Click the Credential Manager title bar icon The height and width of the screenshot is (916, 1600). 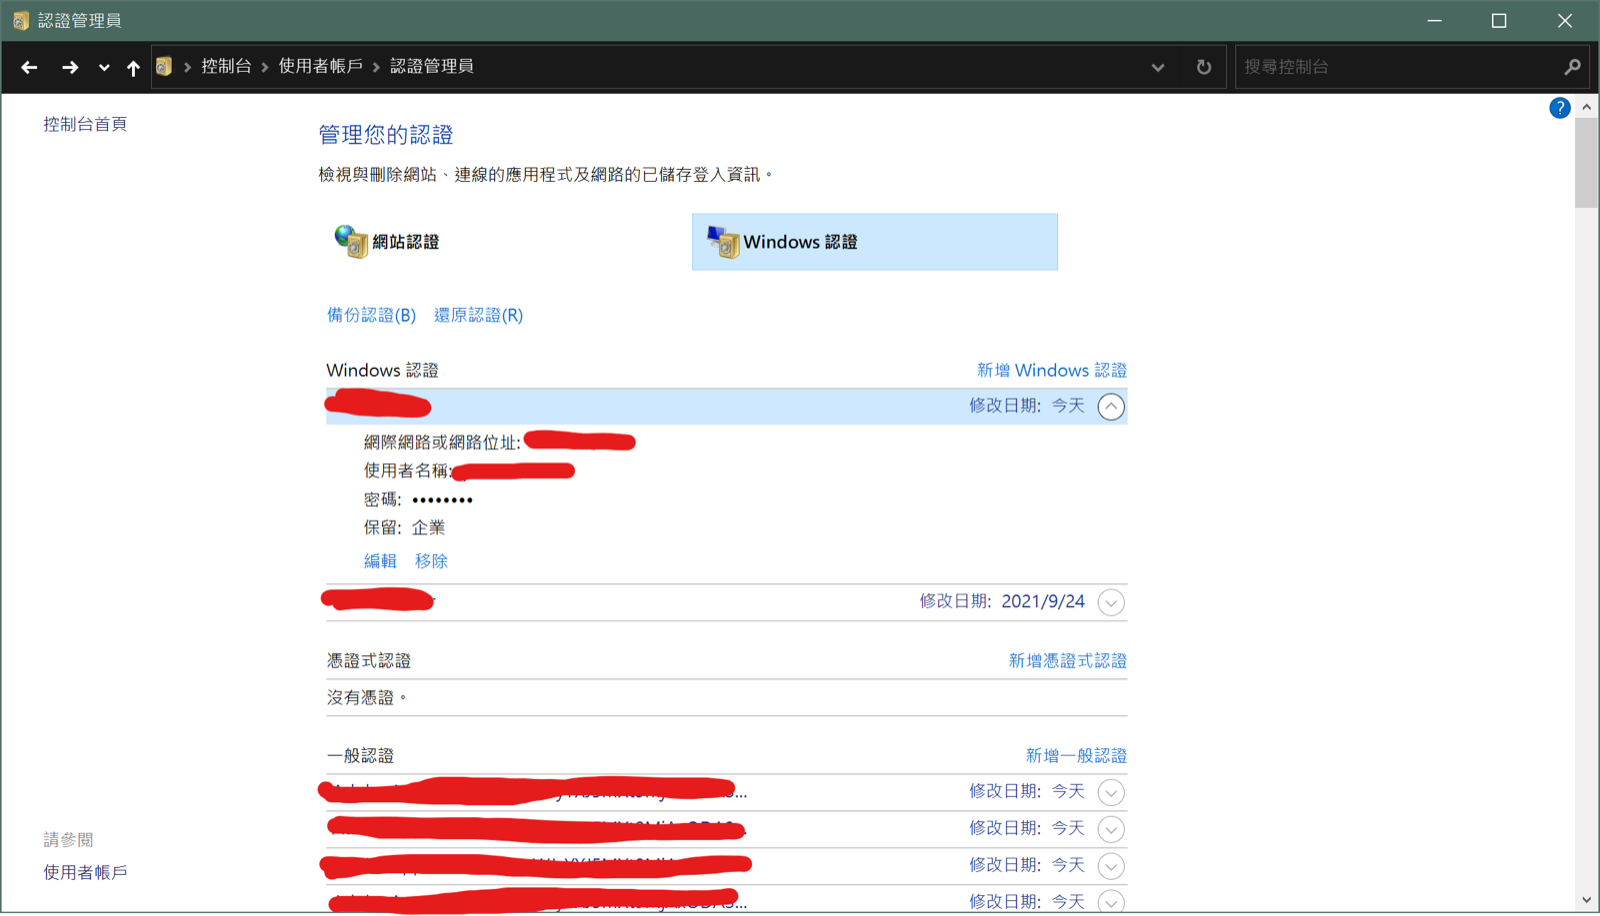pyautogui.click(x=20, y=20)
